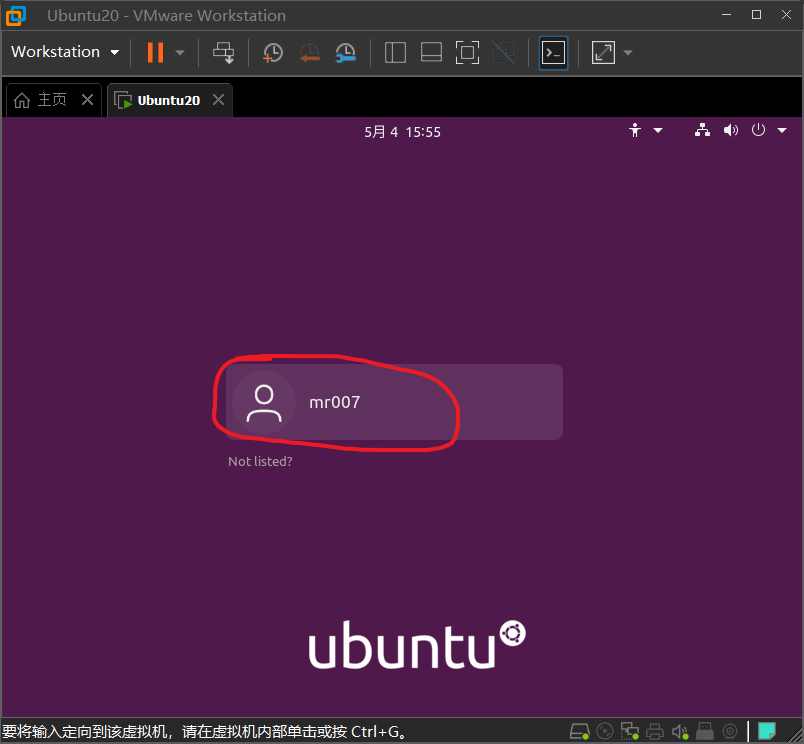Click the Not listed? link
The width and height of the screenshot is (804, 744).
coord(260,461)
